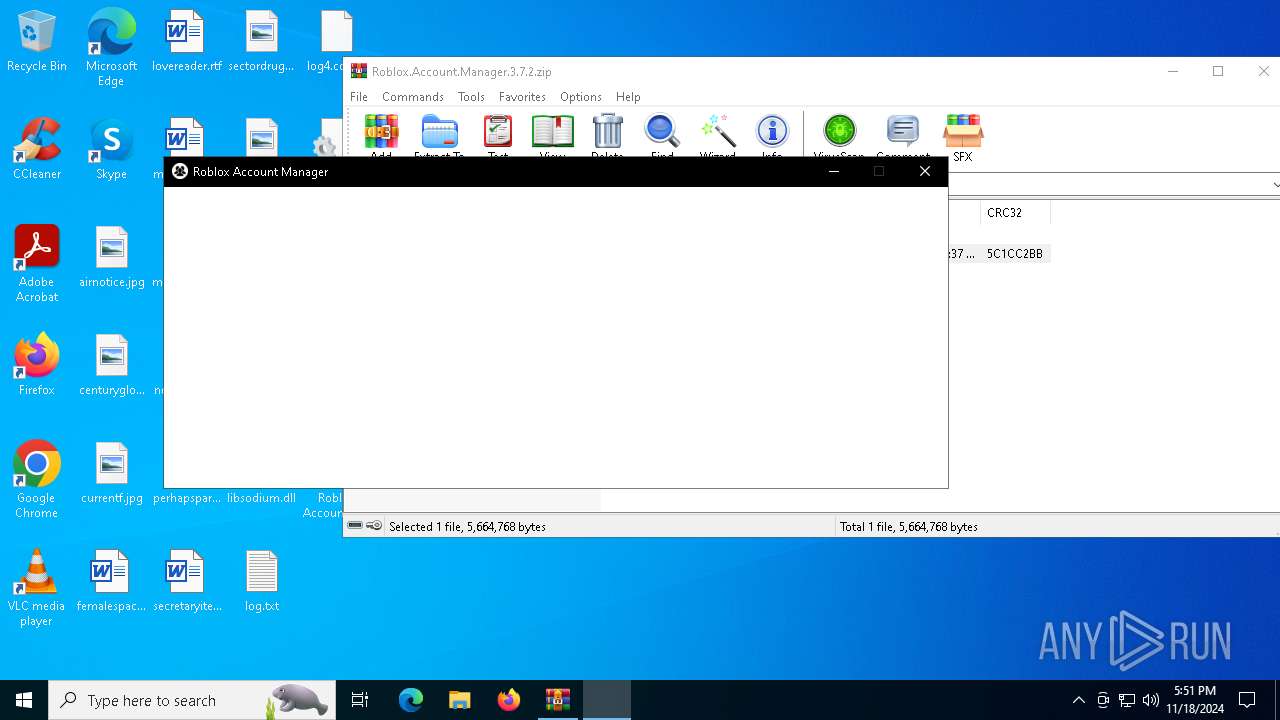Open Windows Start menu
This screenshot has width=1280, height=720.
pos(24,700)
